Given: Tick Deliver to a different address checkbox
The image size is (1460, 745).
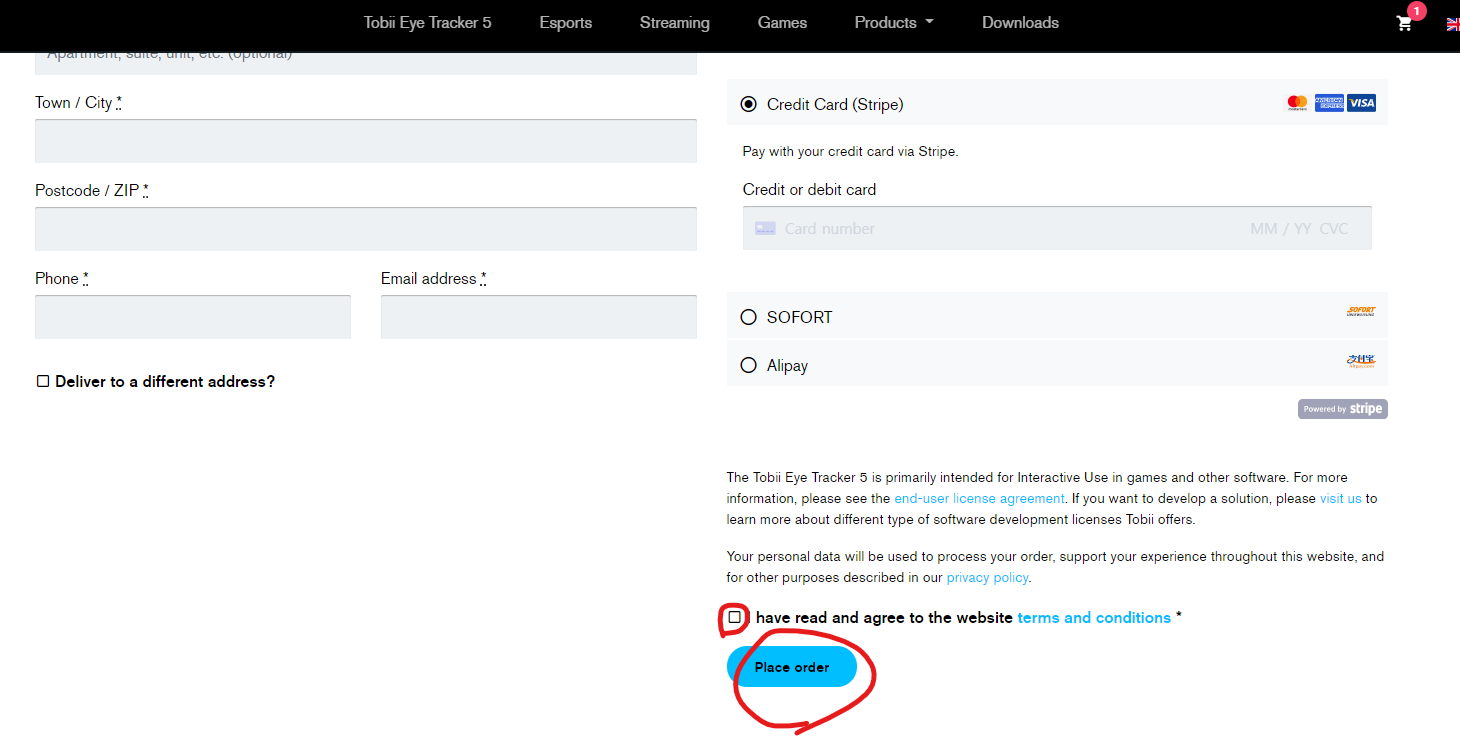Looking at the screenshot, I should point(43,381).
